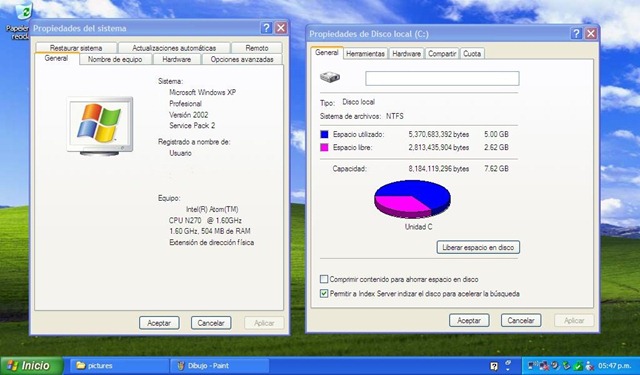Open the Herramientas tab
This screenshot has width=640, height=375.
365,53
